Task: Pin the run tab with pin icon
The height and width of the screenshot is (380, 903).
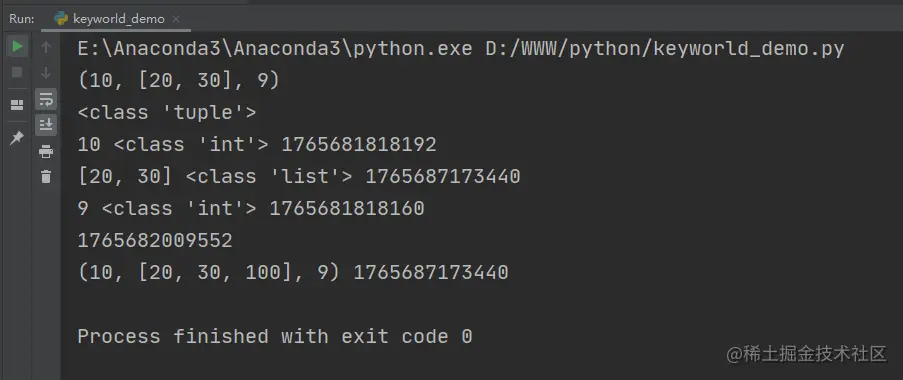Action: [17, 138]
